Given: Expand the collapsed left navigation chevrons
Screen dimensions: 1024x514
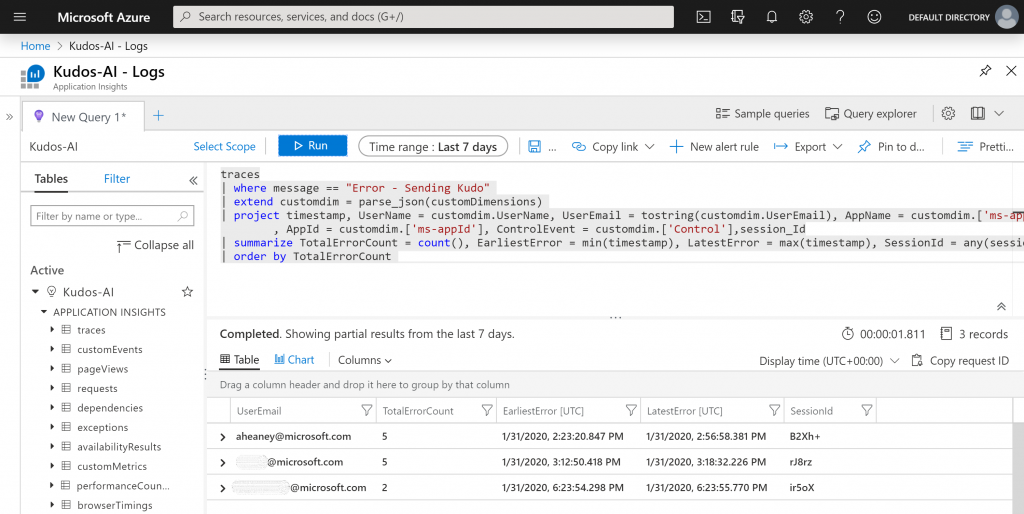Looking at the screenshot, I should (x=9, y=117).
